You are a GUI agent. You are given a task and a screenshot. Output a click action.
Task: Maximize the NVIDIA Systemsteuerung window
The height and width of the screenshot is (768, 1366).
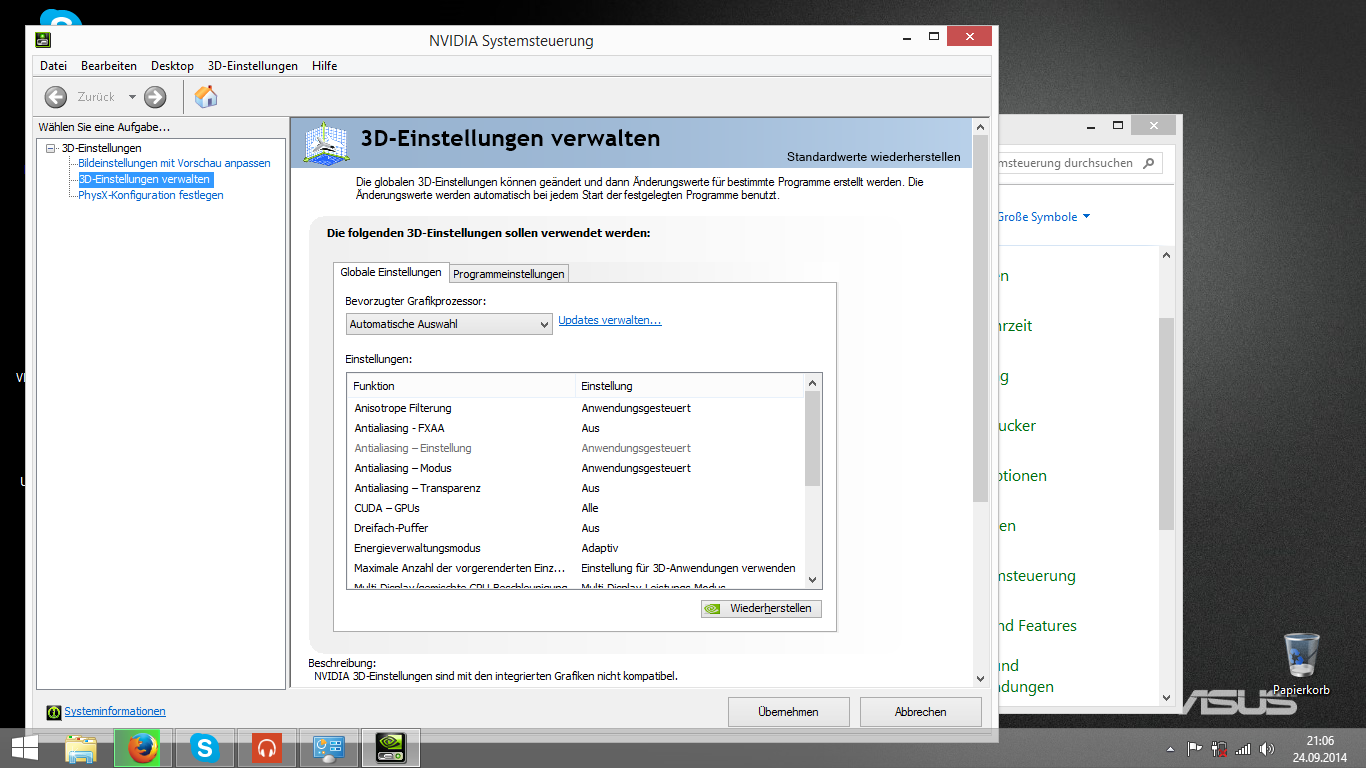coord(934,37)
